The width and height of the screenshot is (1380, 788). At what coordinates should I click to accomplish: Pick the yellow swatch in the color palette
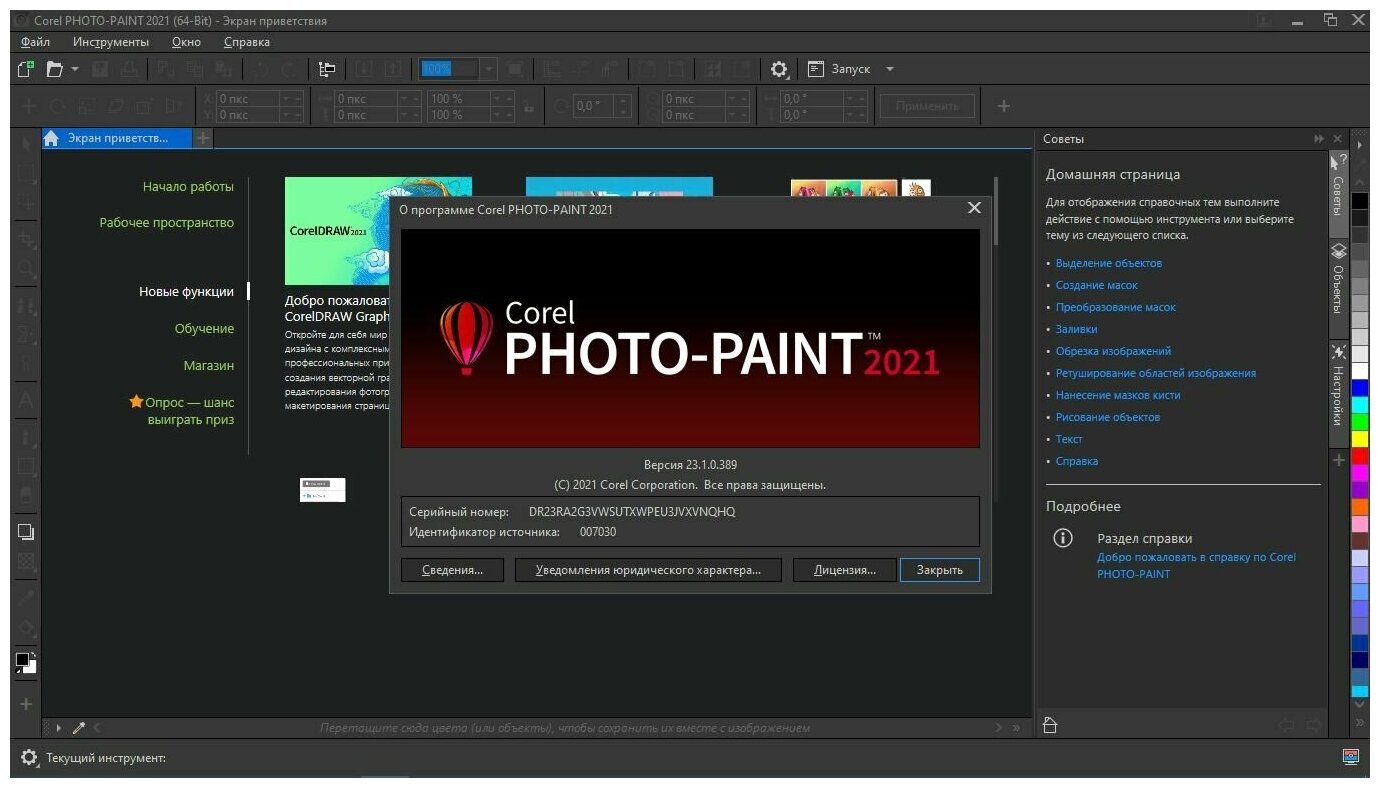[x=1360, y=439]
